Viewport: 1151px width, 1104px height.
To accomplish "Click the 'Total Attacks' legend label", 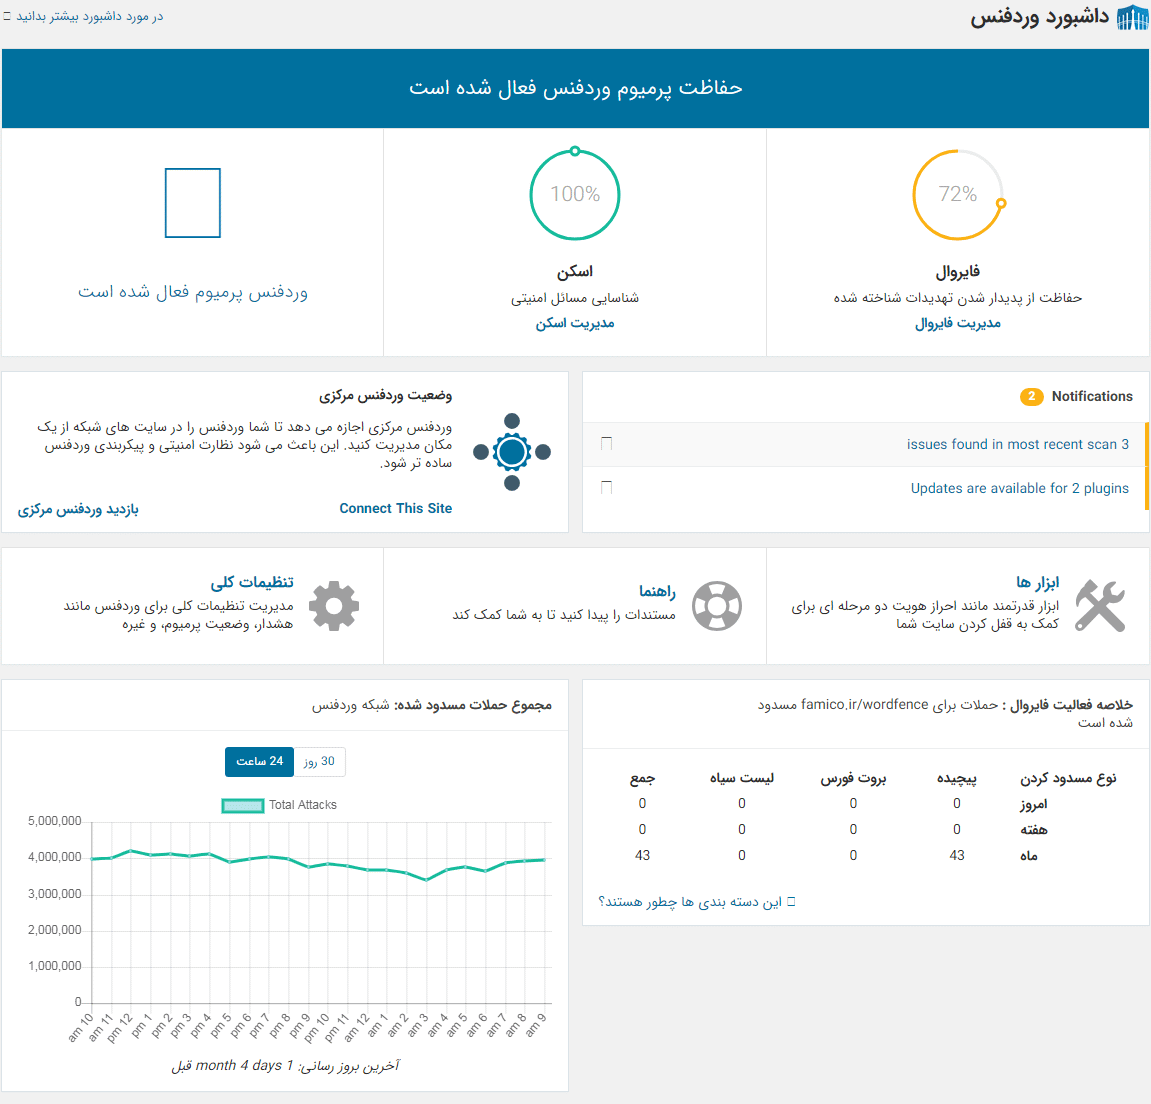I will [x=302, y=805].
